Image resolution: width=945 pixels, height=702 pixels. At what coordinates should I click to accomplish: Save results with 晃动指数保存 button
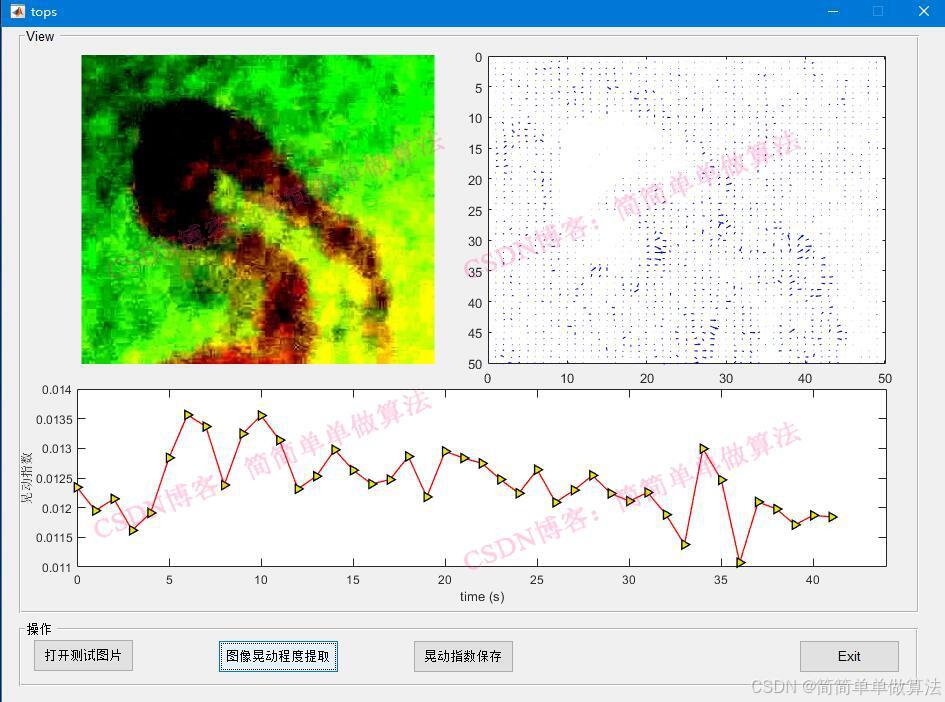[x=463, y=656]
